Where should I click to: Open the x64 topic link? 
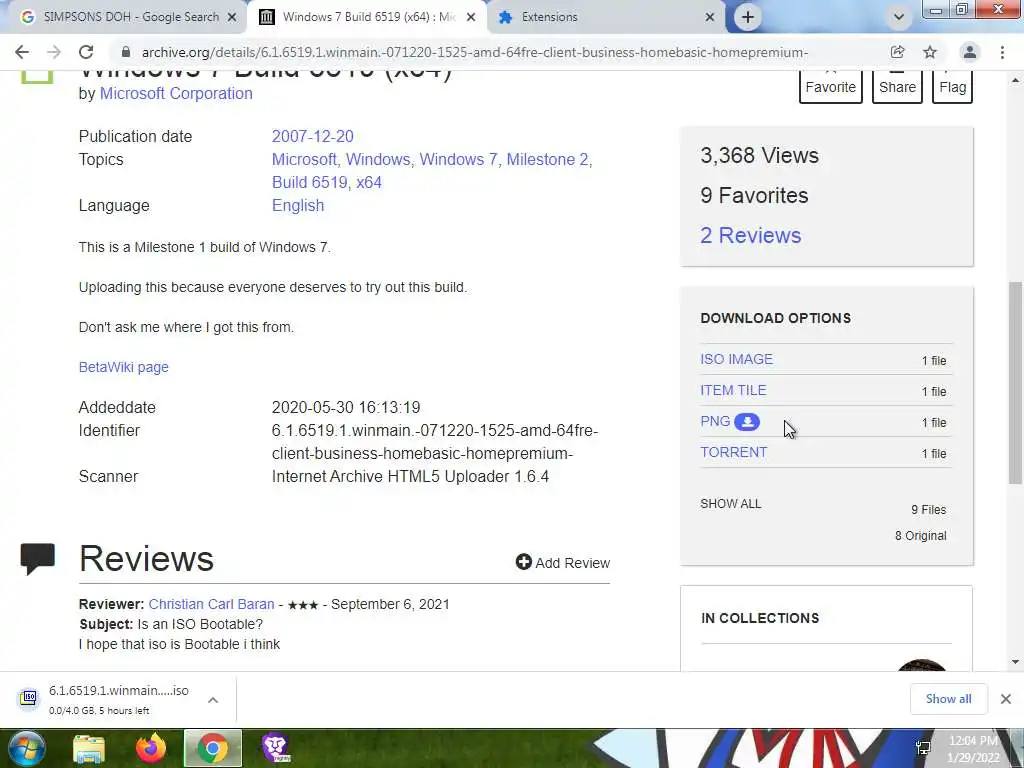point(369,182)
